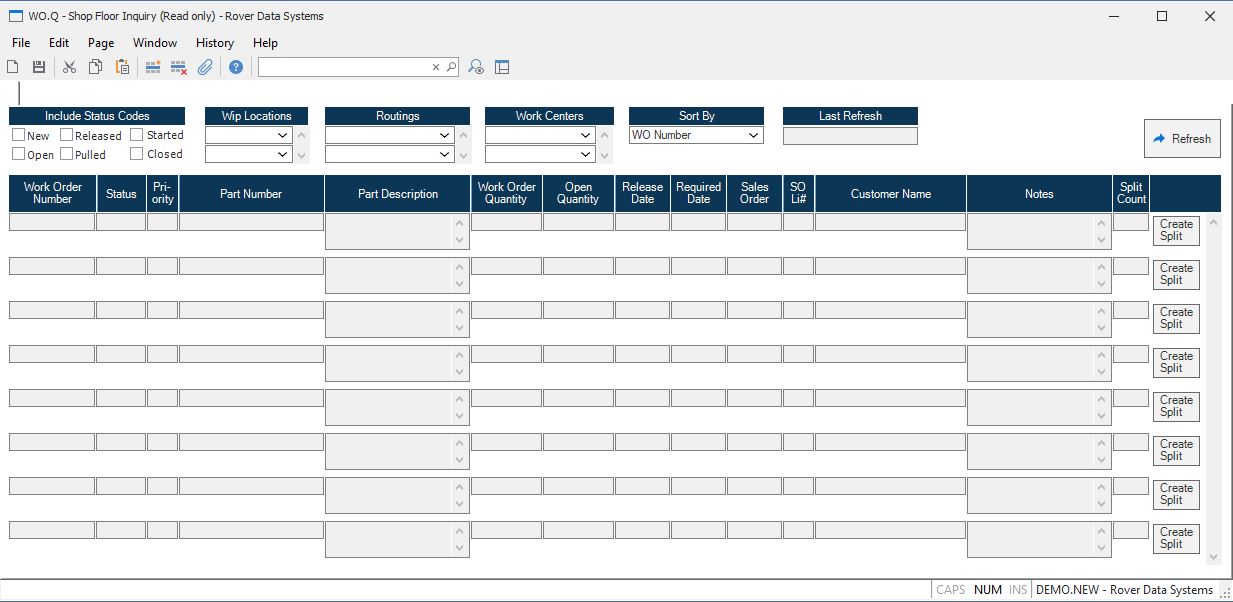1233x602 pixels.
Task: Toggle the Closed status checkbox
Action: click(x=137, y=154)
